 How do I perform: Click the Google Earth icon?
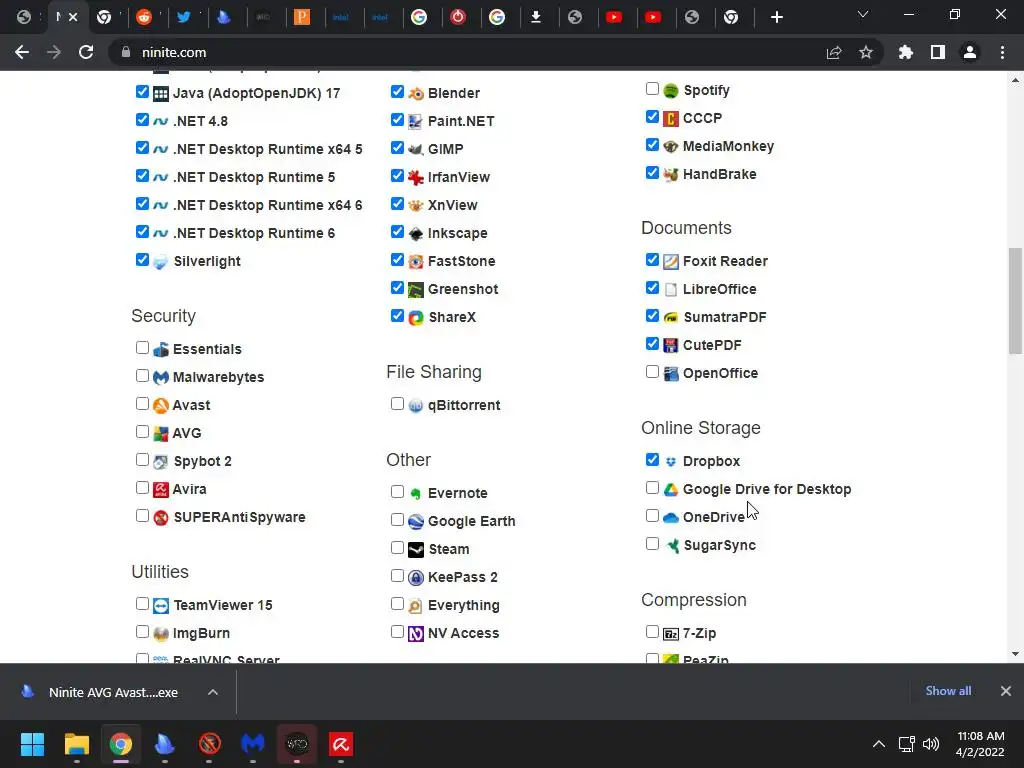click(x=416, y=522)
